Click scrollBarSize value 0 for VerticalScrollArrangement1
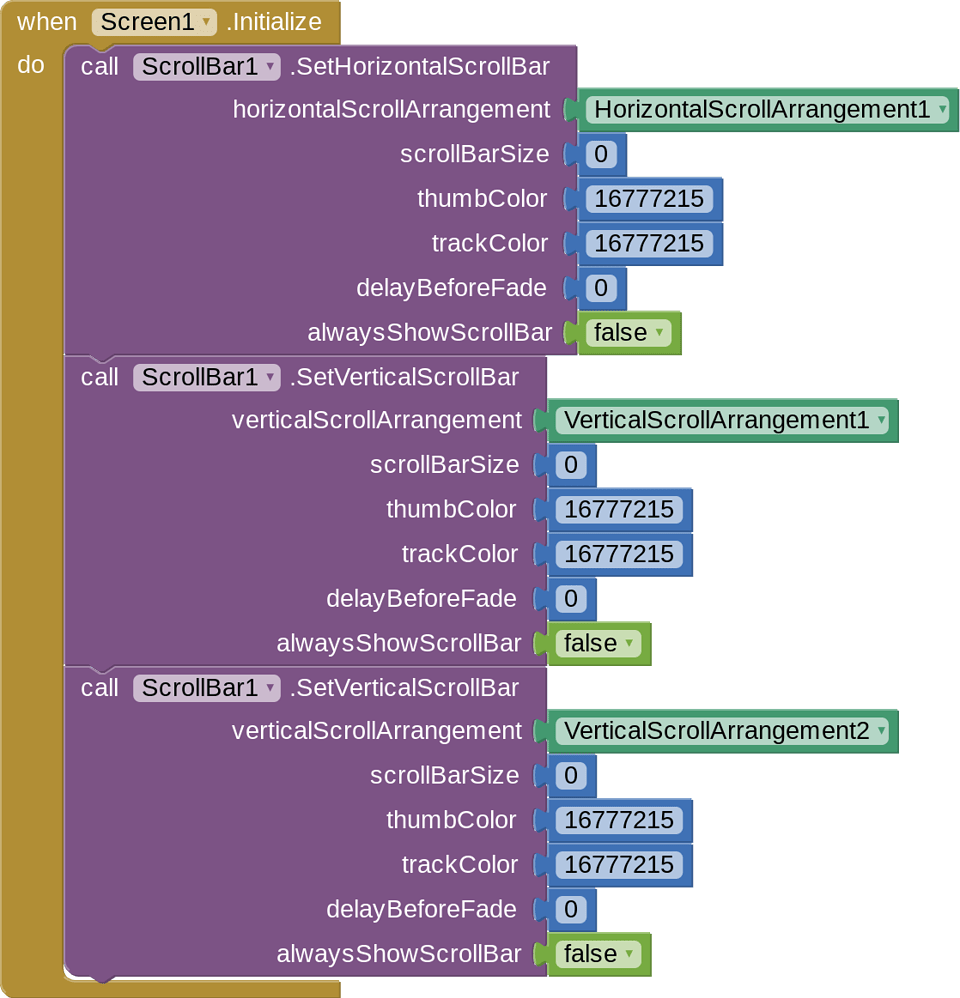960x998 pixels. click(570, 465)
